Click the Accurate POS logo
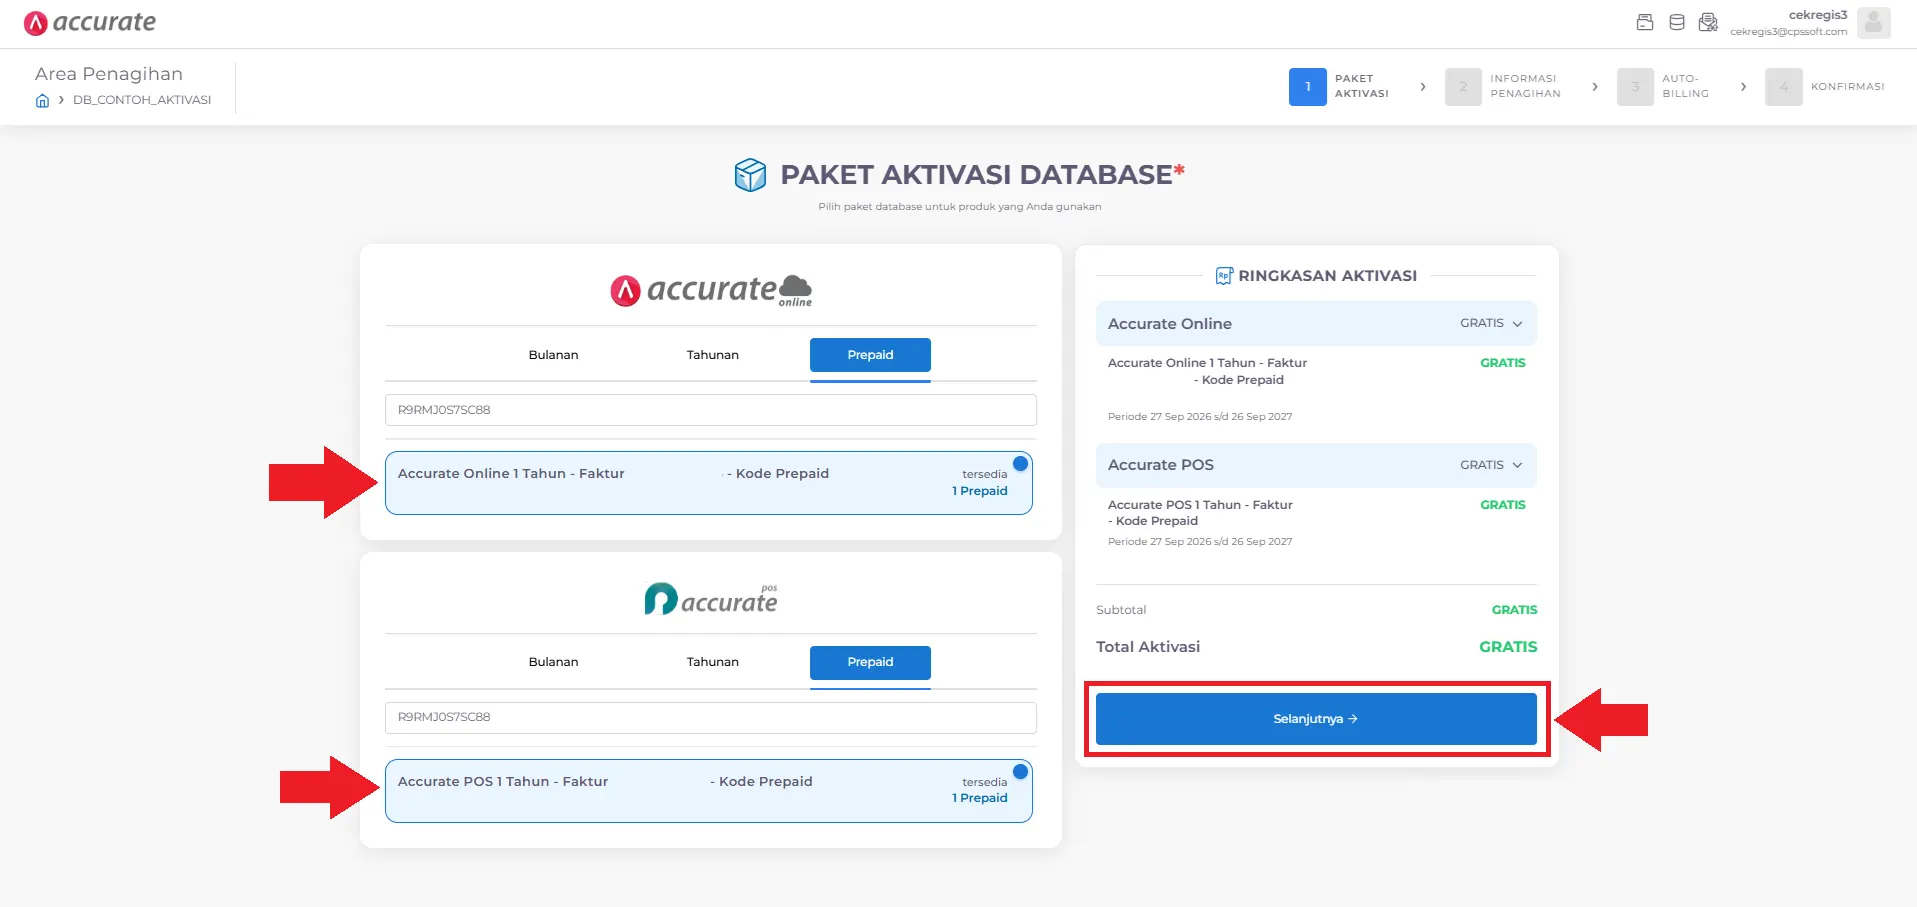 [711, 599]
